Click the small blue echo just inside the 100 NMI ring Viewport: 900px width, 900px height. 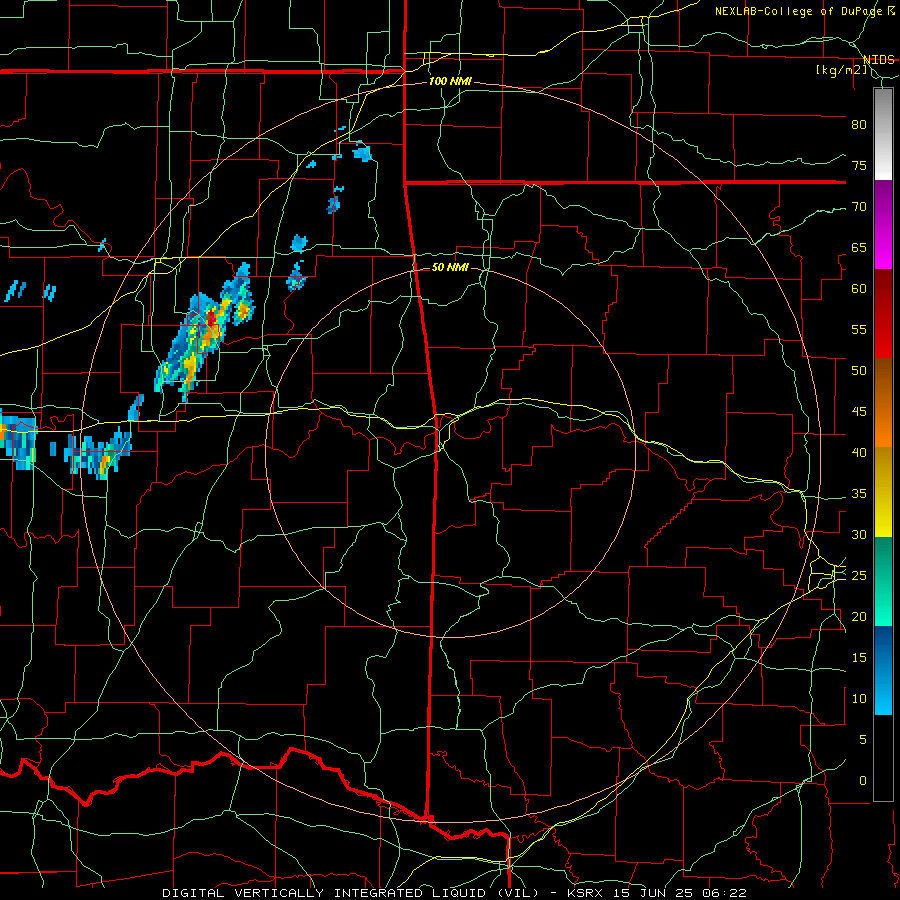(362, 153)
